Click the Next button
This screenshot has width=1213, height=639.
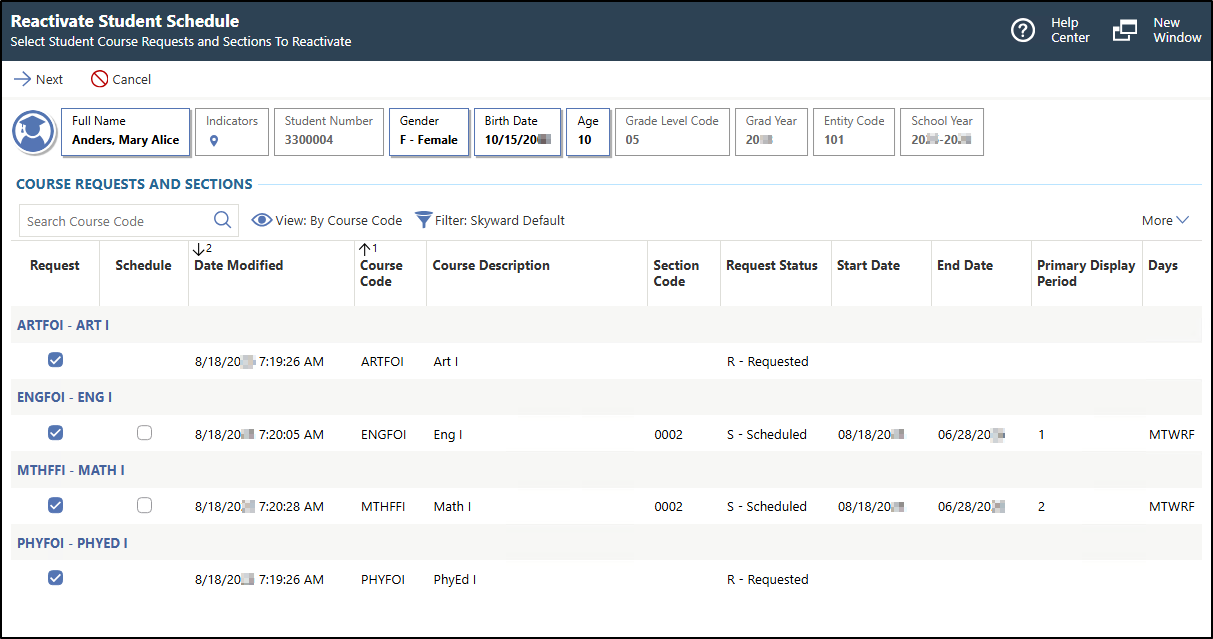tap(38, 79)
